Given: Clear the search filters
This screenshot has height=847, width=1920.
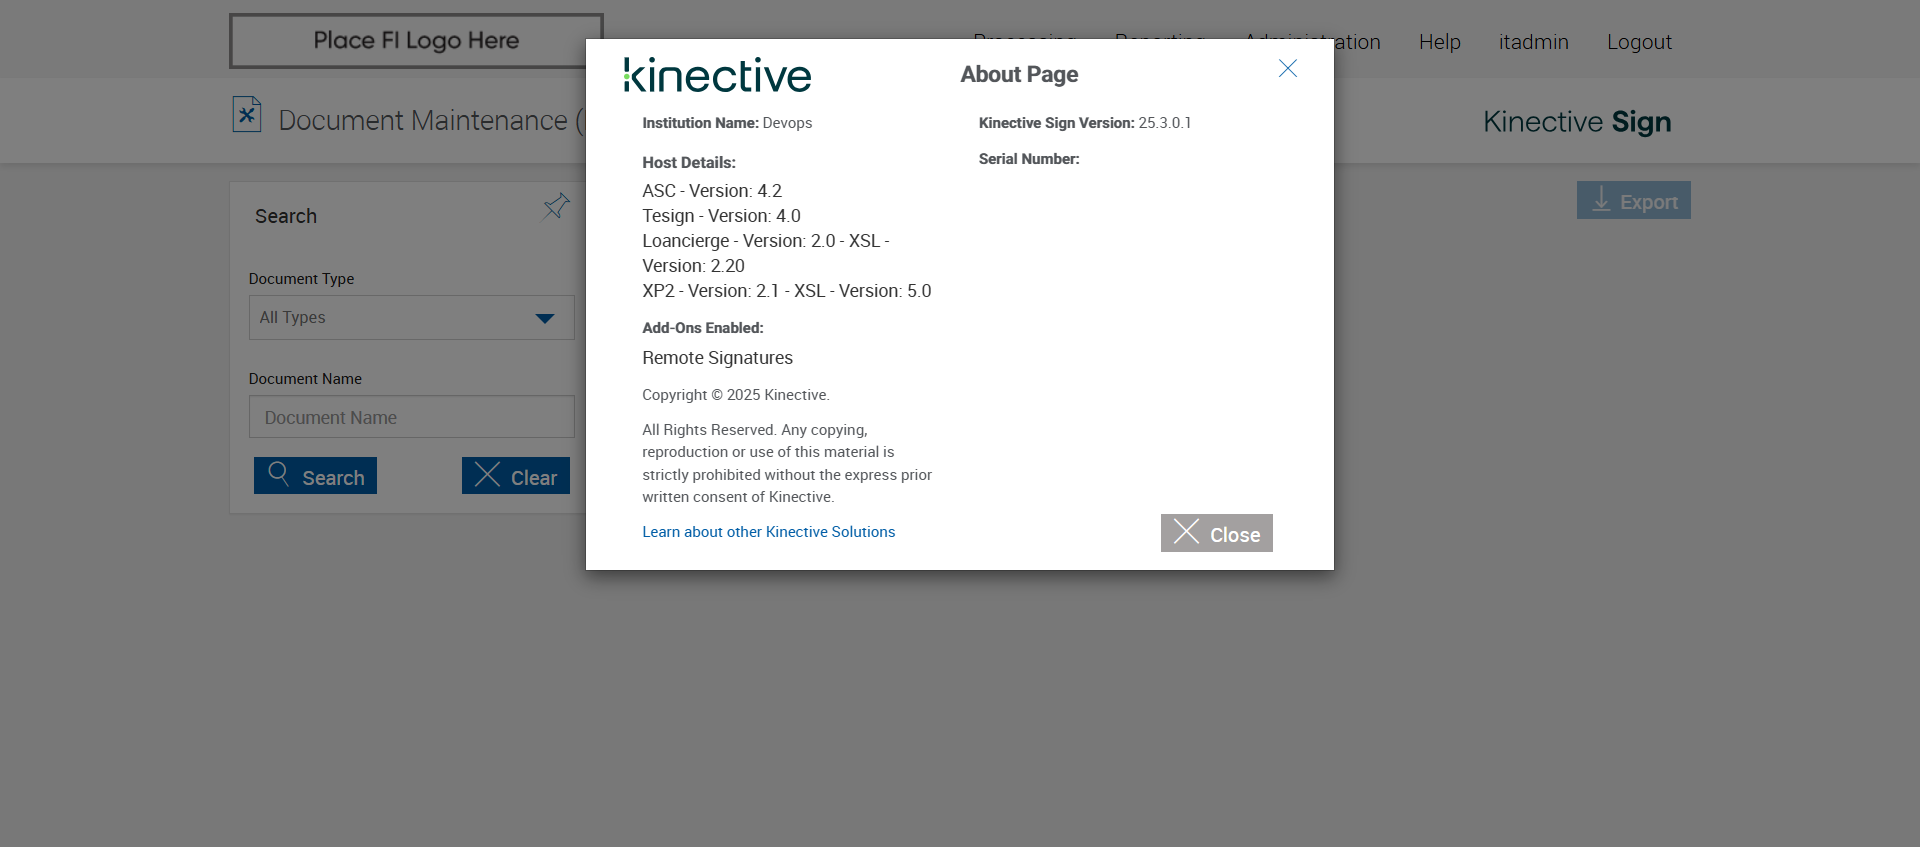Looking at the screenshot, I should pos(516,476).
